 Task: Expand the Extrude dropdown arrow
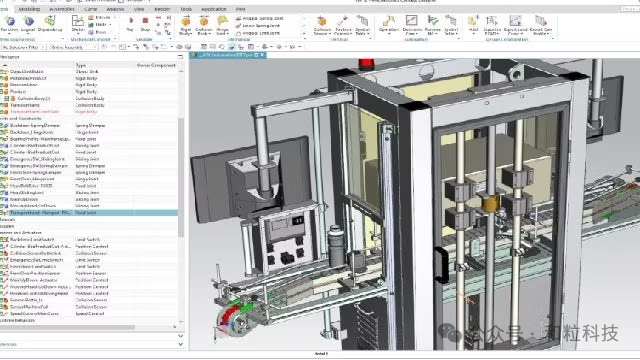(115, 18)
